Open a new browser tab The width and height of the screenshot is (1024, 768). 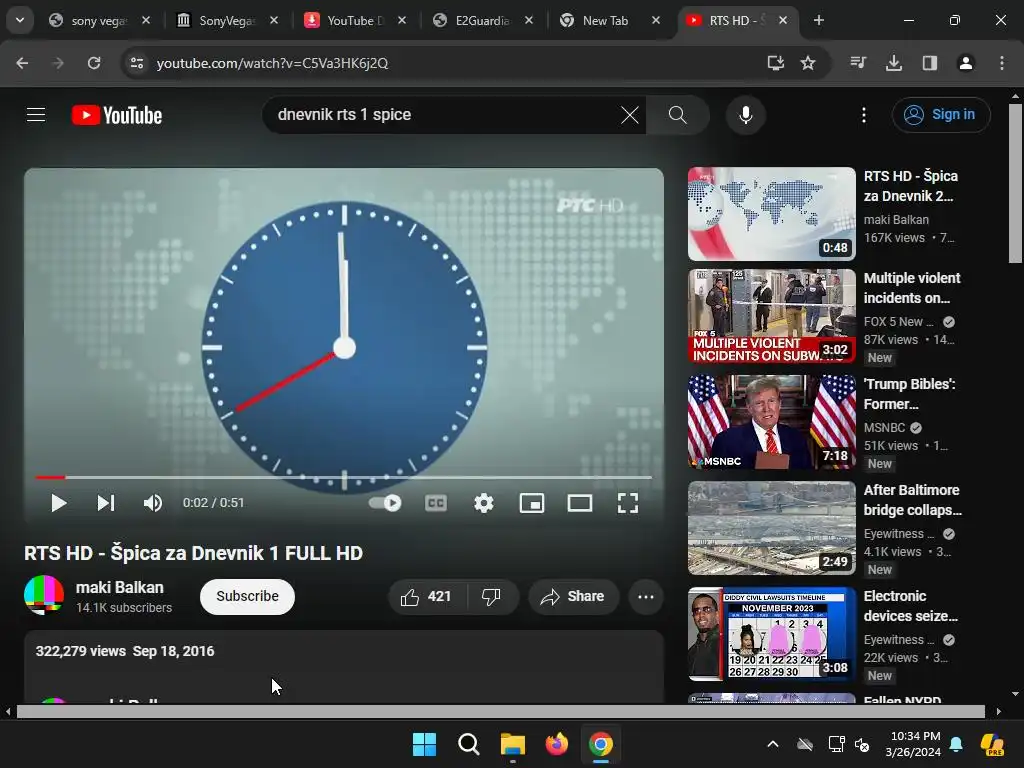(818, 21)
